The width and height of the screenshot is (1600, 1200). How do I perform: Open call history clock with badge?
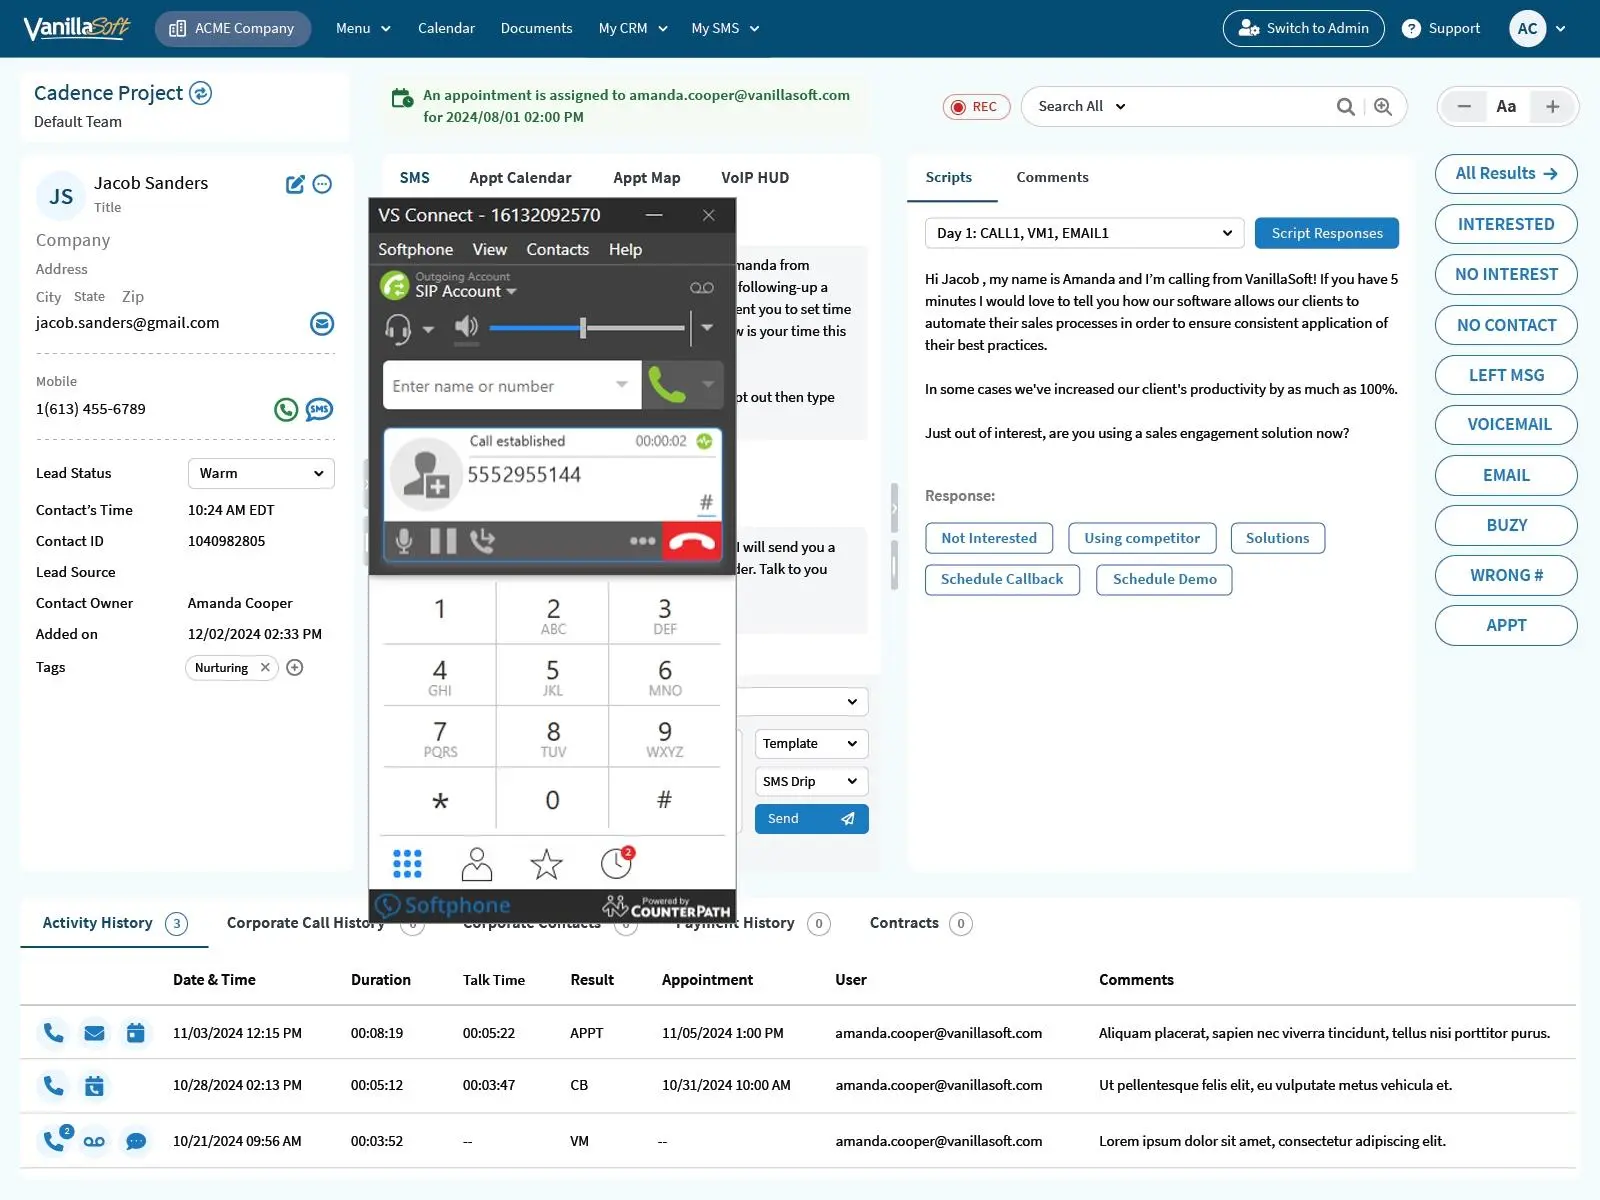617,863
